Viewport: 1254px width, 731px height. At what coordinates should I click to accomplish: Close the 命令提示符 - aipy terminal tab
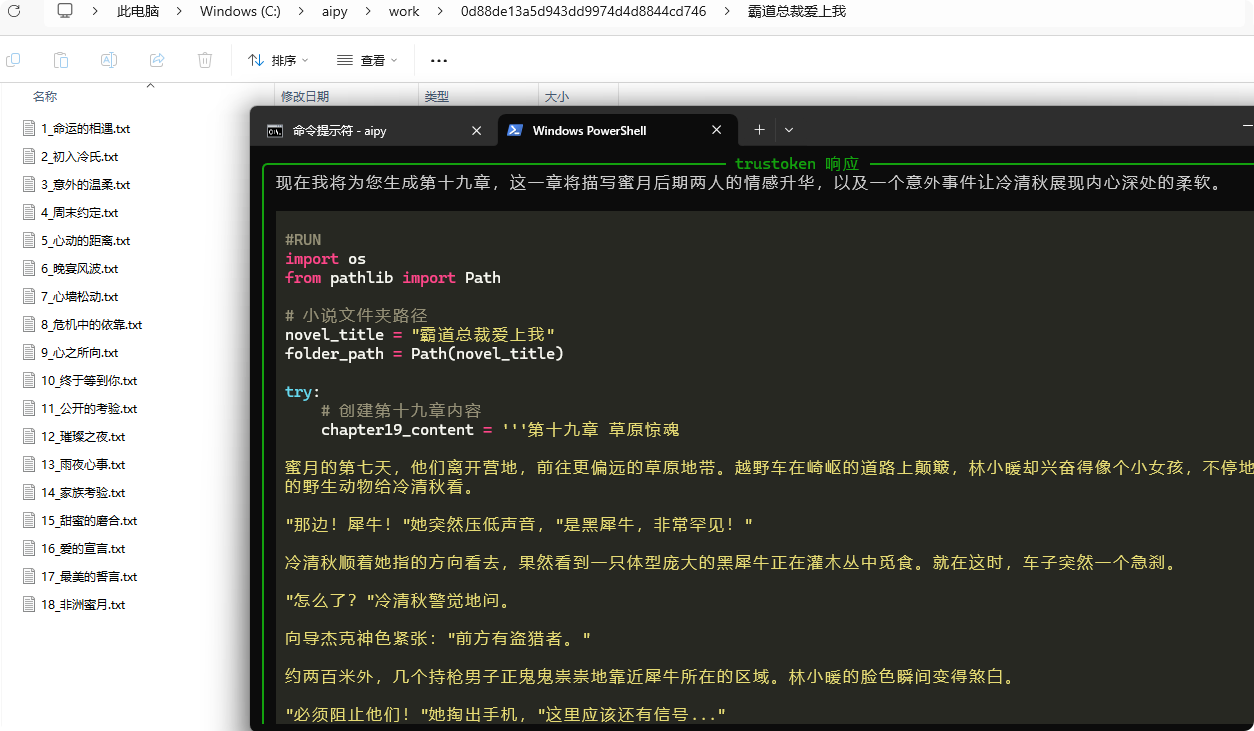[477, 130]
